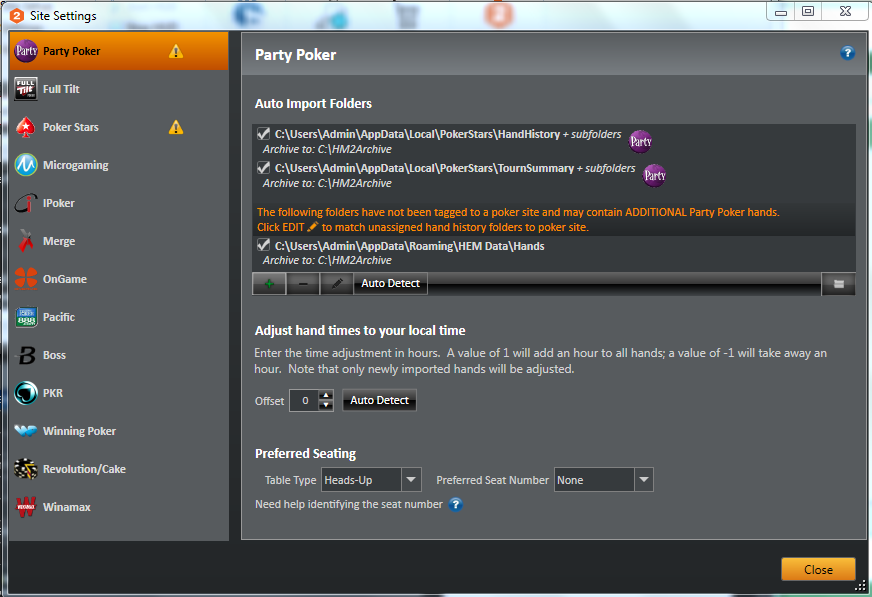Viewport: 872px width, 597px height.
Task: Select Revolution/Cake in the site list
Action: pos(118,469)
